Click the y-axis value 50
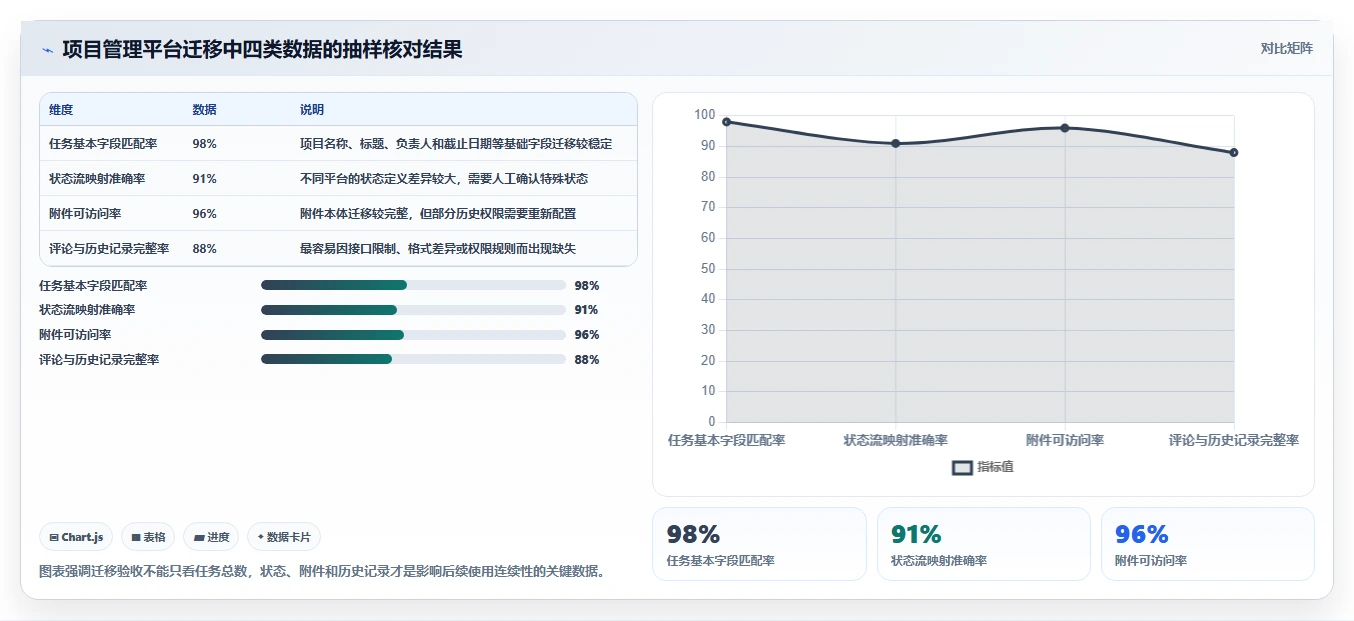1354x621 pixels. point(708,269)
